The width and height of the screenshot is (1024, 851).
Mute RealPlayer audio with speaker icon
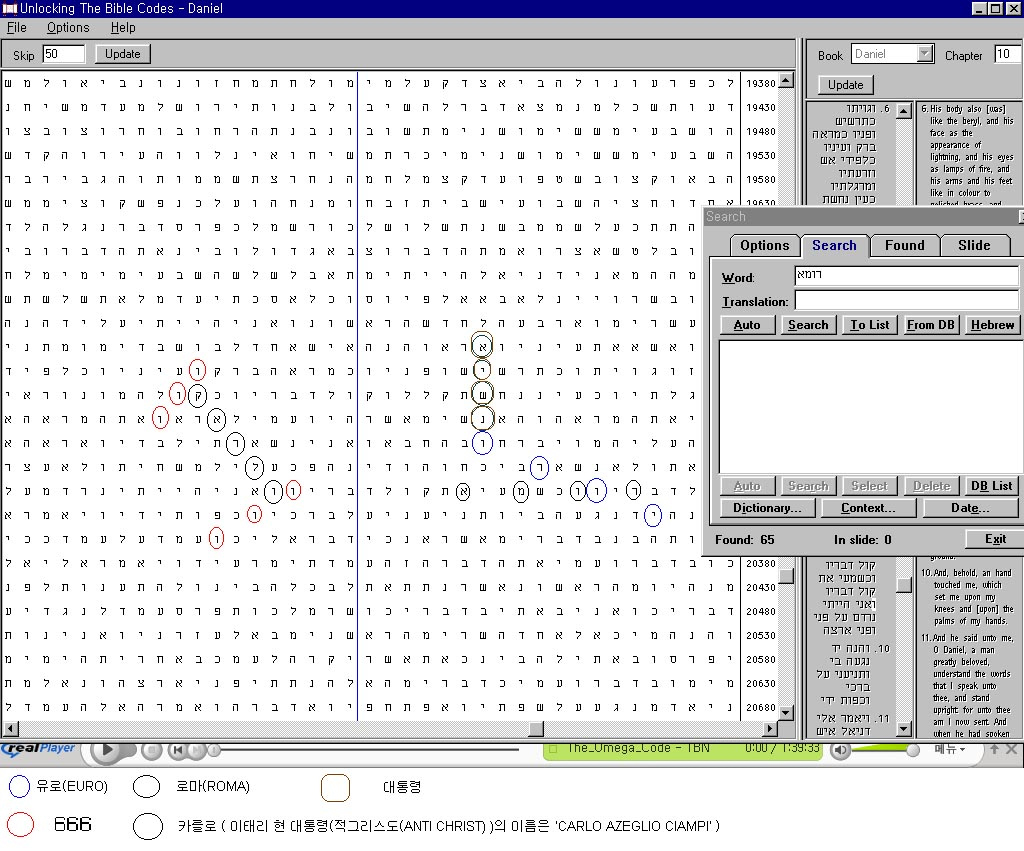tap(840, 750)
